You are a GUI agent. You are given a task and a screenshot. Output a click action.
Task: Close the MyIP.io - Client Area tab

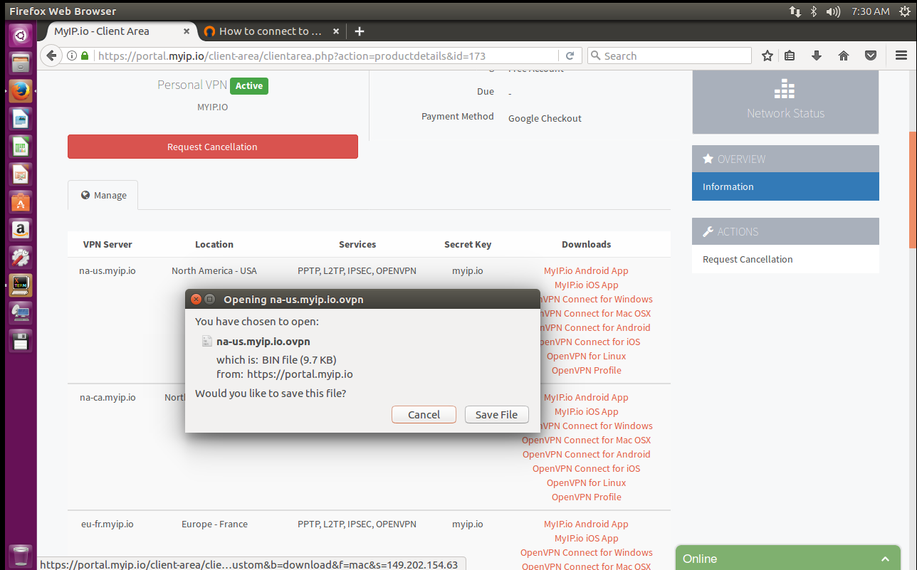coord(187,31)
